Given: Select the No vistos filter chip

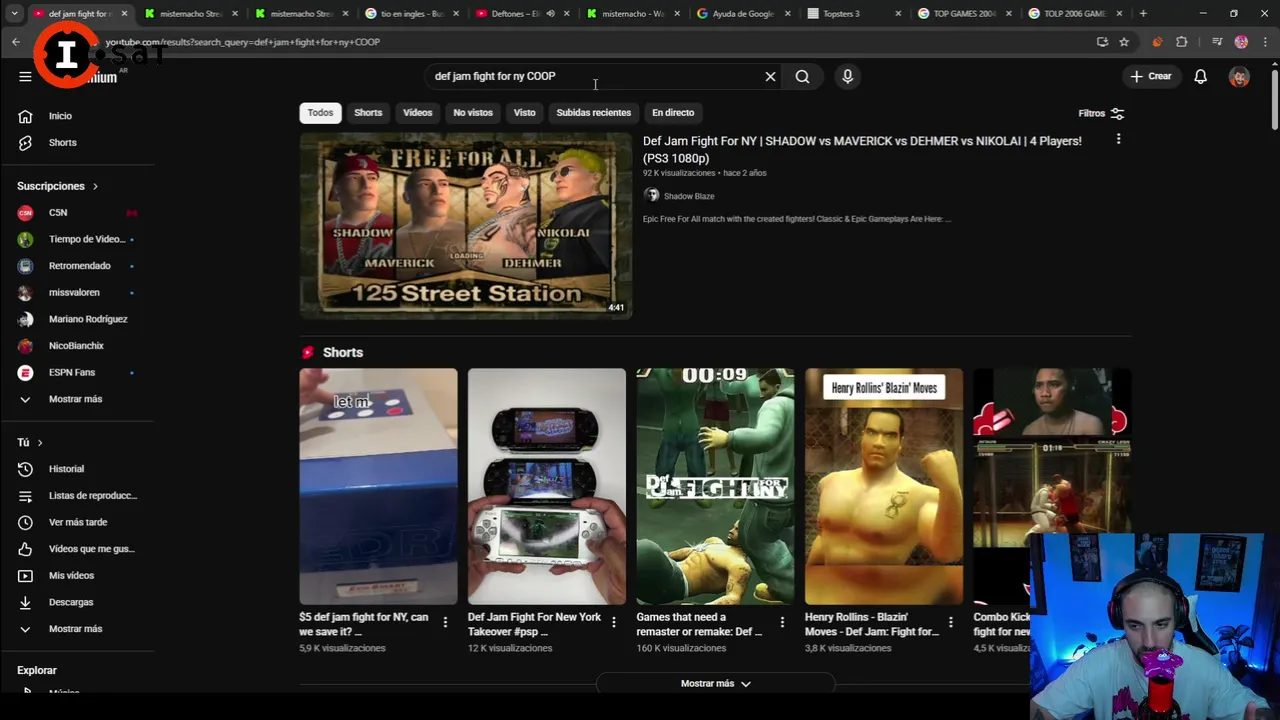Looking at the screenshot, I should [473, 112].
